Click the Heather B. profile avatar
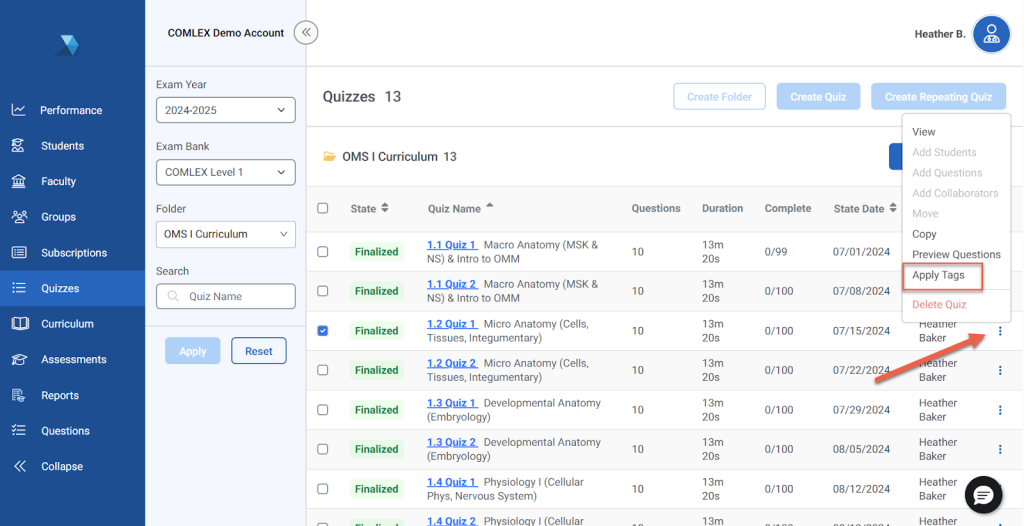The height and width of the screenshot is (526, 1024). click(991, 34)
